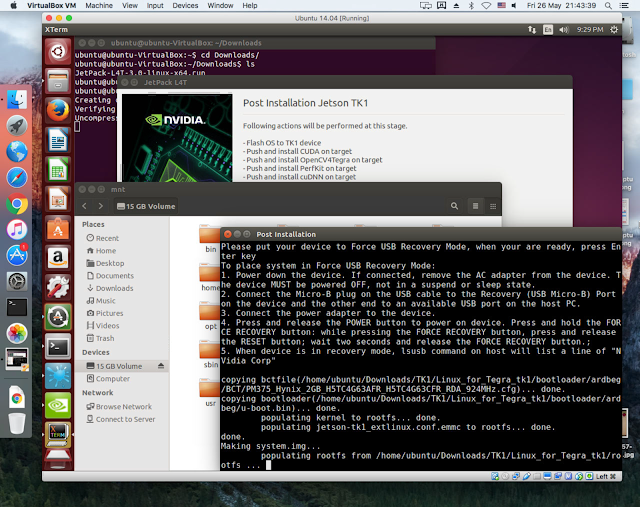Image resolution: width=640 pixels, height=507 pixels.
Task: Click the bin folder in file manager
Action: click(x=210, y=239)
